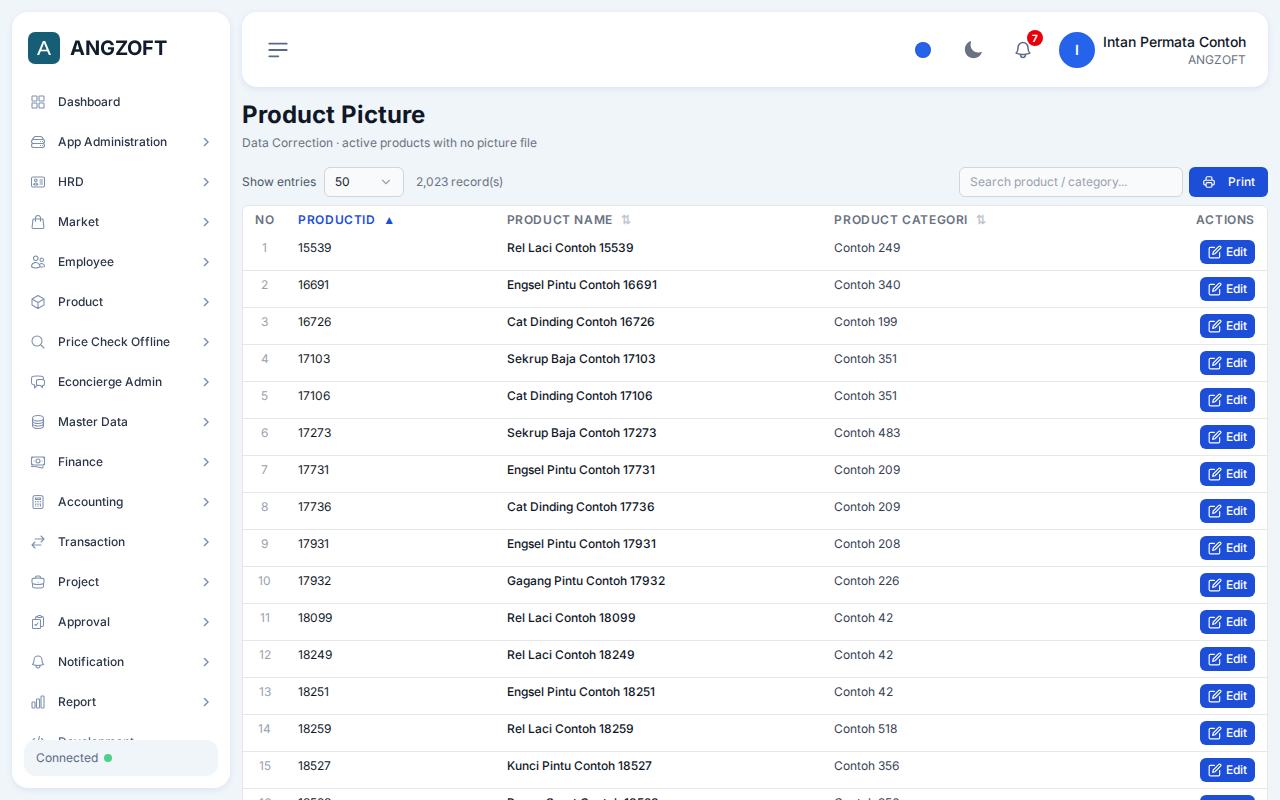
Task: Click the Econcierge Admin chat icon
Action: click(38, 382)
